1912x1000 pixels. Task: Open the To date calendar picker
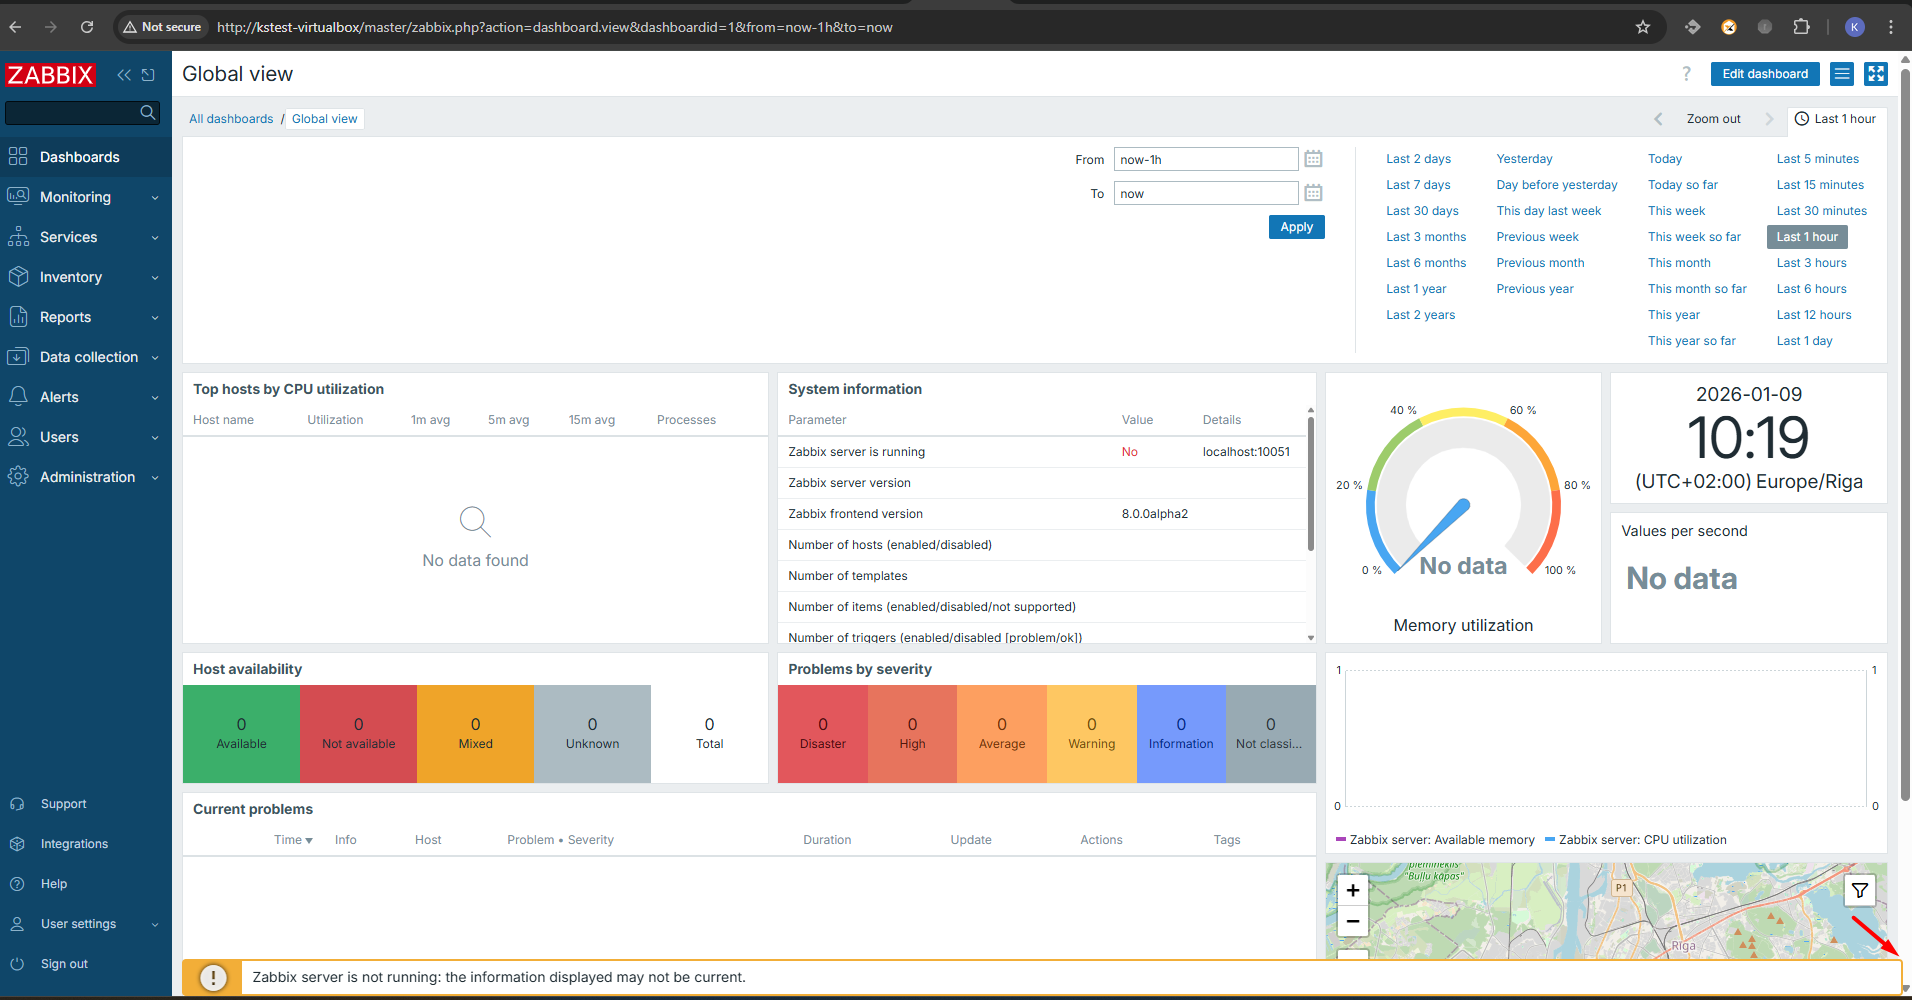[x=1313, y=193]
